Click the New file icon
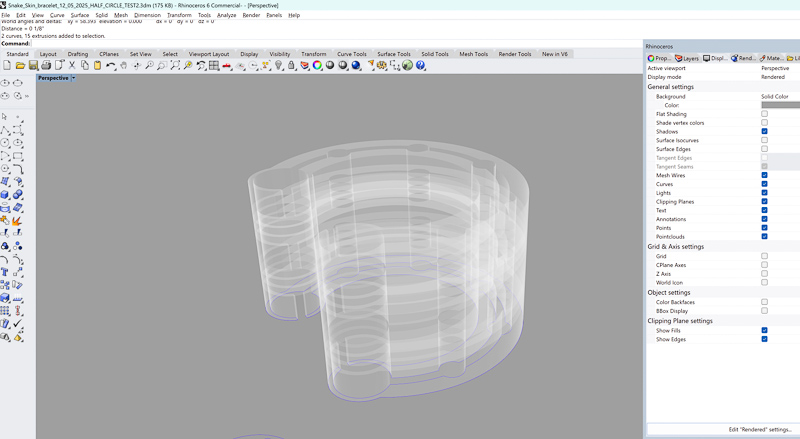This screenshot has height=439, width=800. click(x=7, y=66)
